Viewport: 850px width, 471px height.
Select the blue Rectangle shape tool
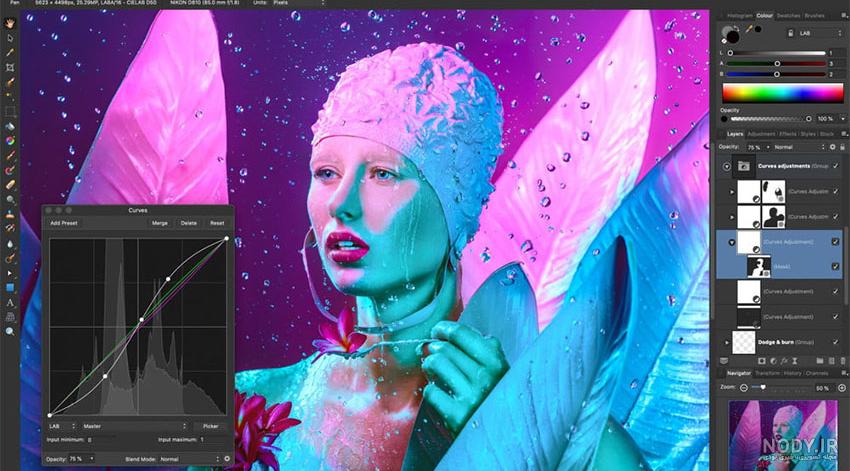[10, 288]
